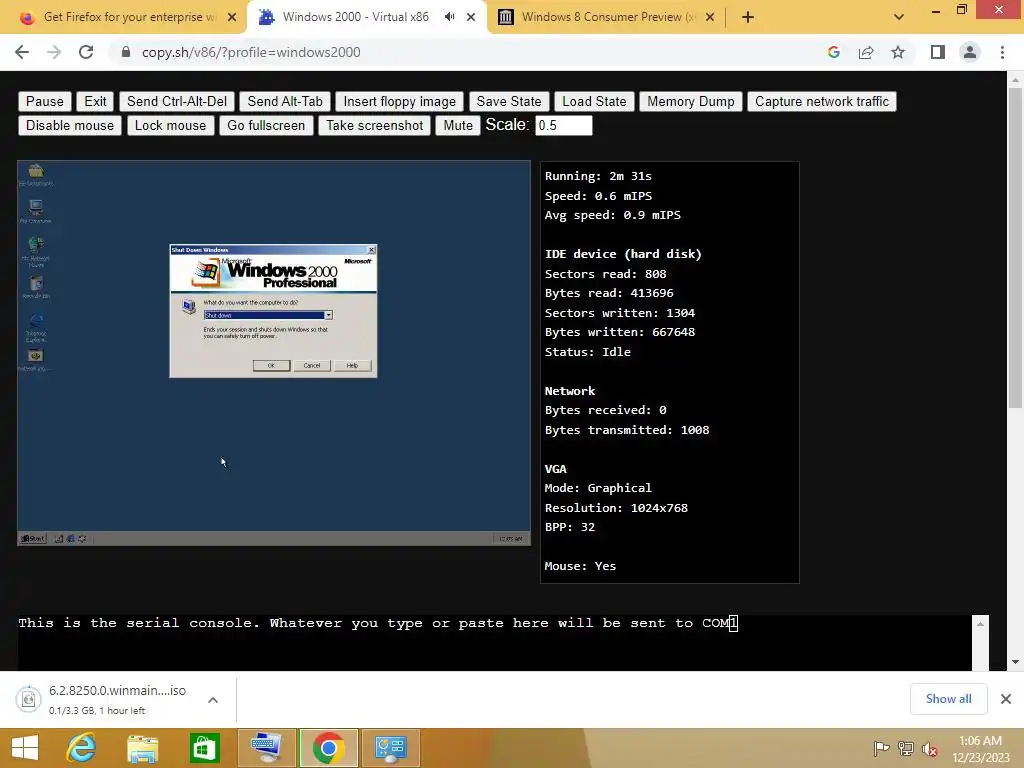Switch to Windows 8 Consumer Preview tab
Image resolution: width=1024 pixels, height=768 pixels.
(x=607, y=17)
